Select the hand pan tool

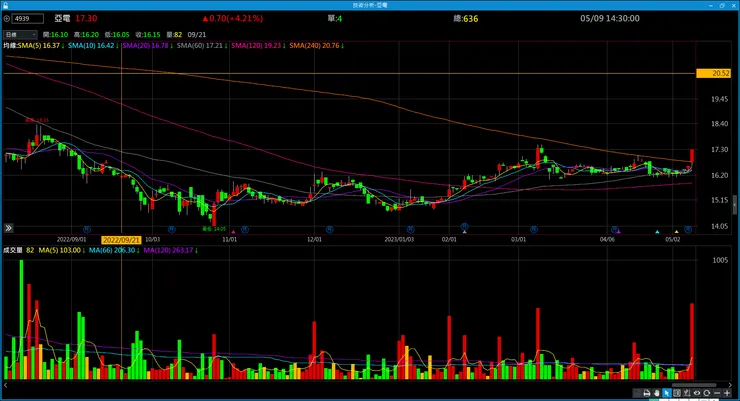tap(656, 393)
